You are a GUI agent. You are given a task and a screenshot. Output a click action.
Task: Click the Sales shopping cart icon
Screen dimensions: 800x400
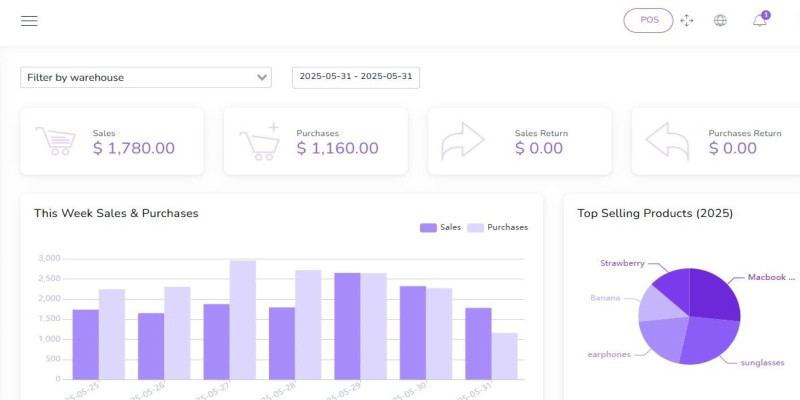coord(54,141)
